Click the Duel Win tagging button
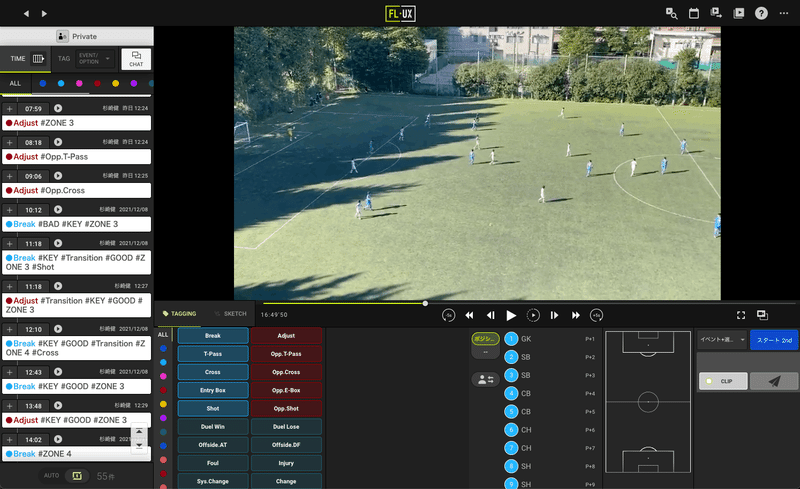Image resolution: width=800 pixels, height=489 pixels. pos(213,427)
